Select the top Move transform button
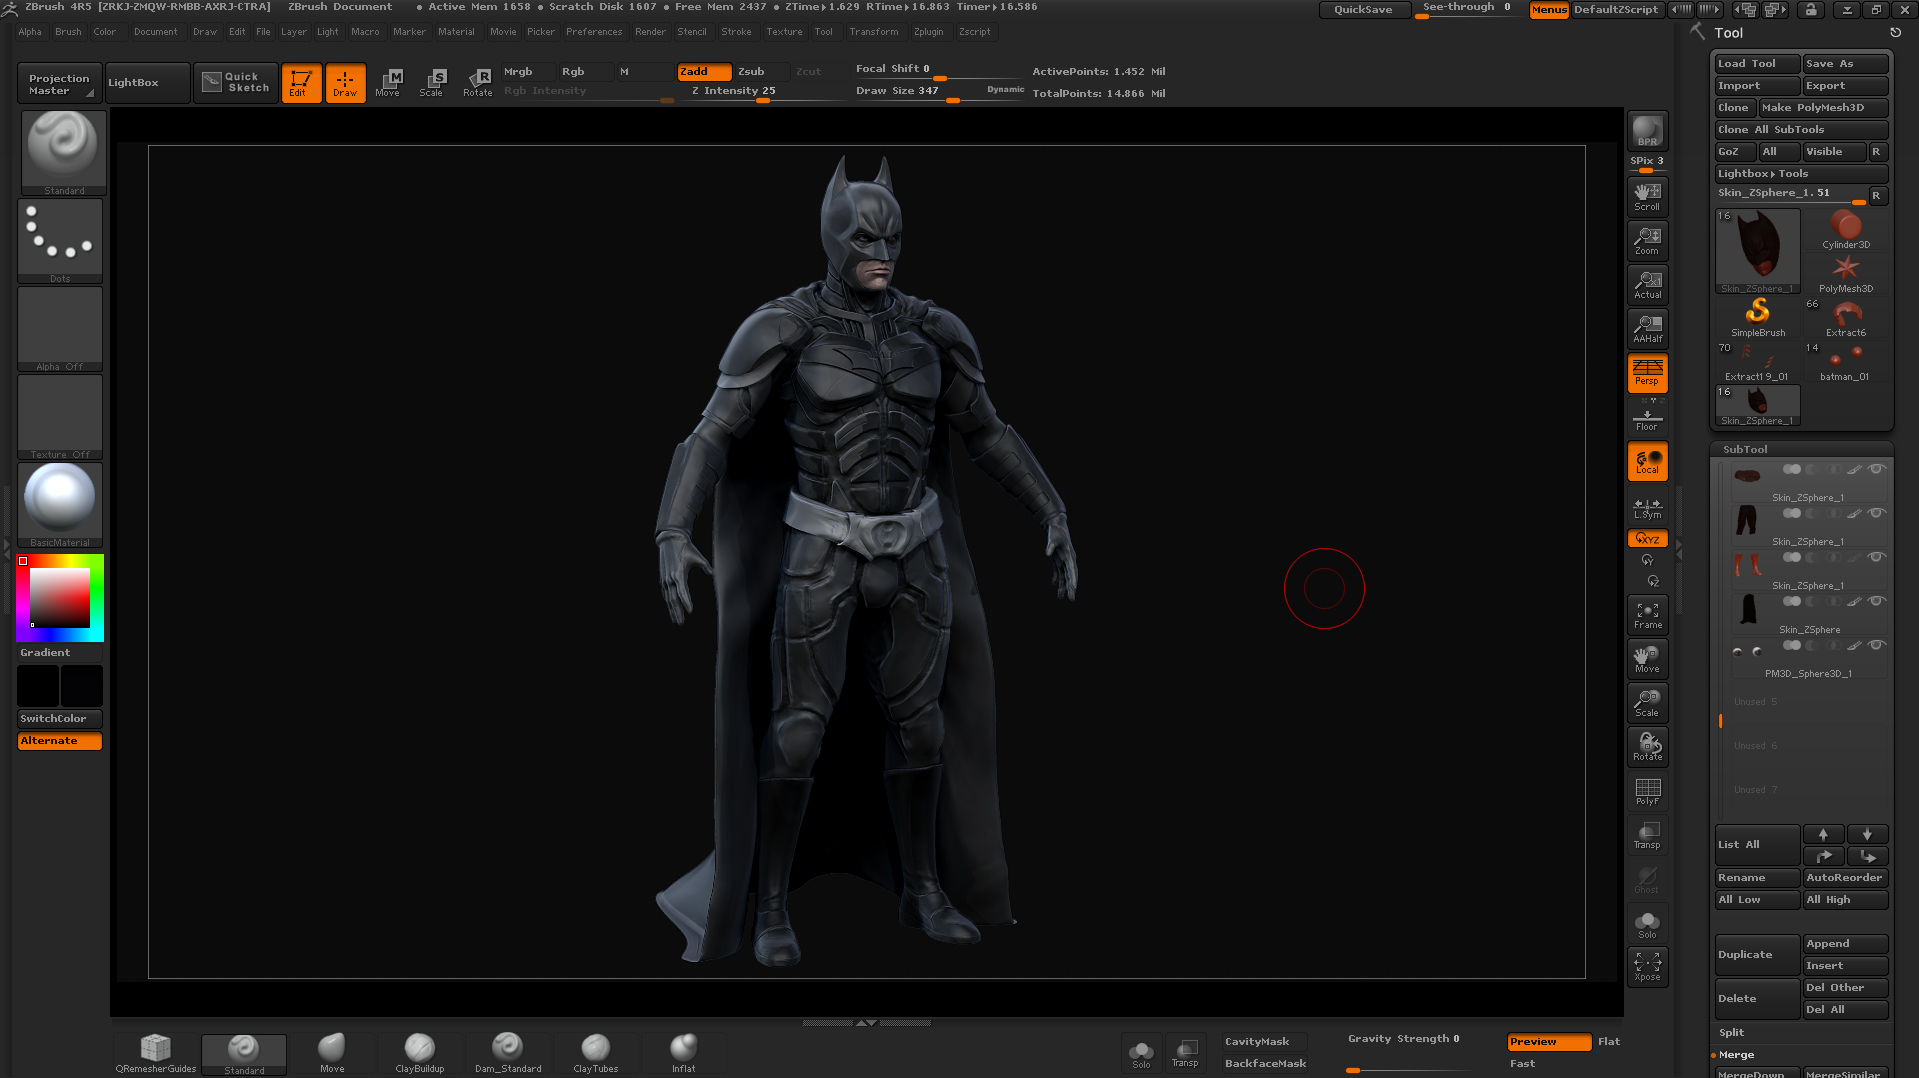 click(x=389, y=82)
